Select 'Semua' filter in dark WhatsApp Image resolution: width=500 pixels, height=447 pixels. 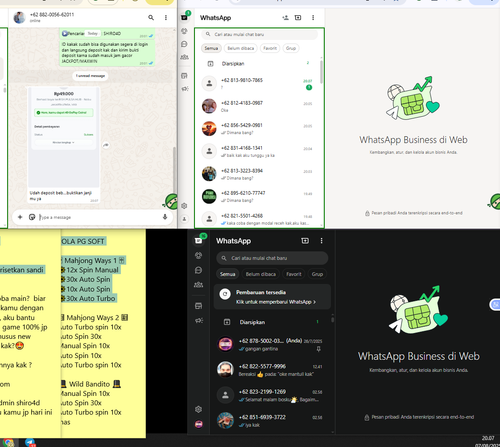[x=228, y=274]
